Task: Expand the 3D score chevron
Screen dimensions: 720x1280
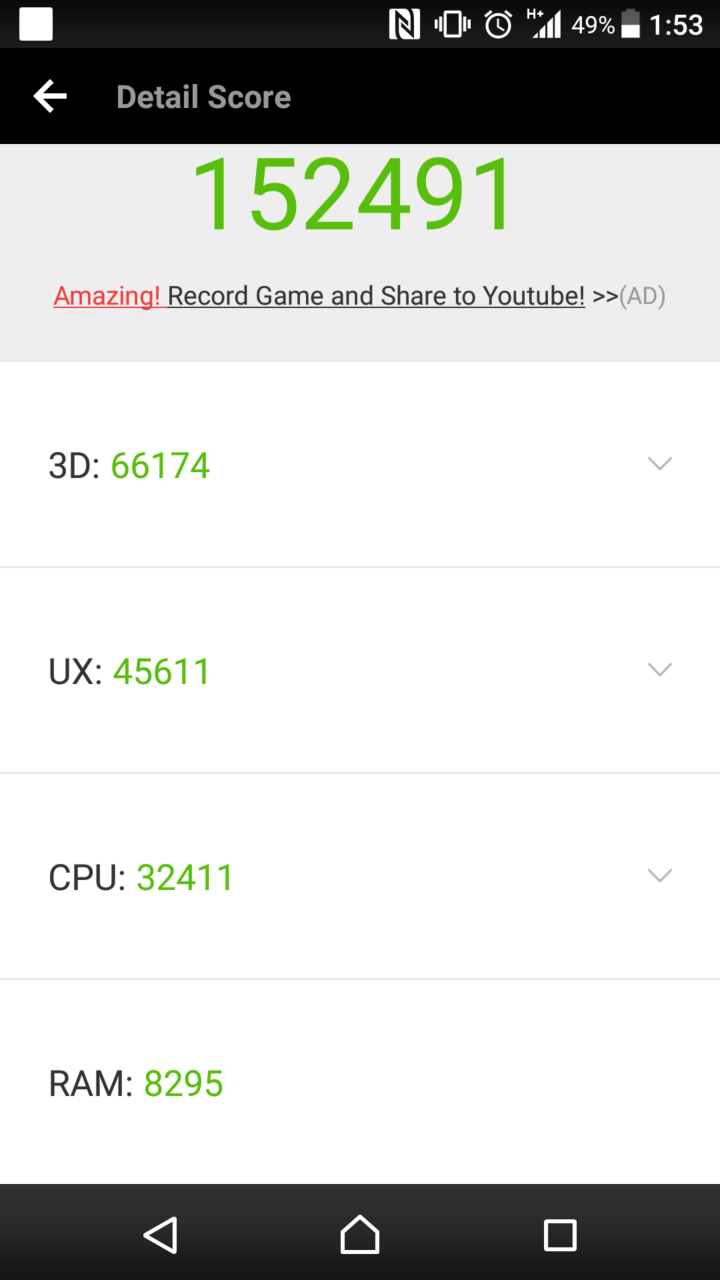Action: 659,463
